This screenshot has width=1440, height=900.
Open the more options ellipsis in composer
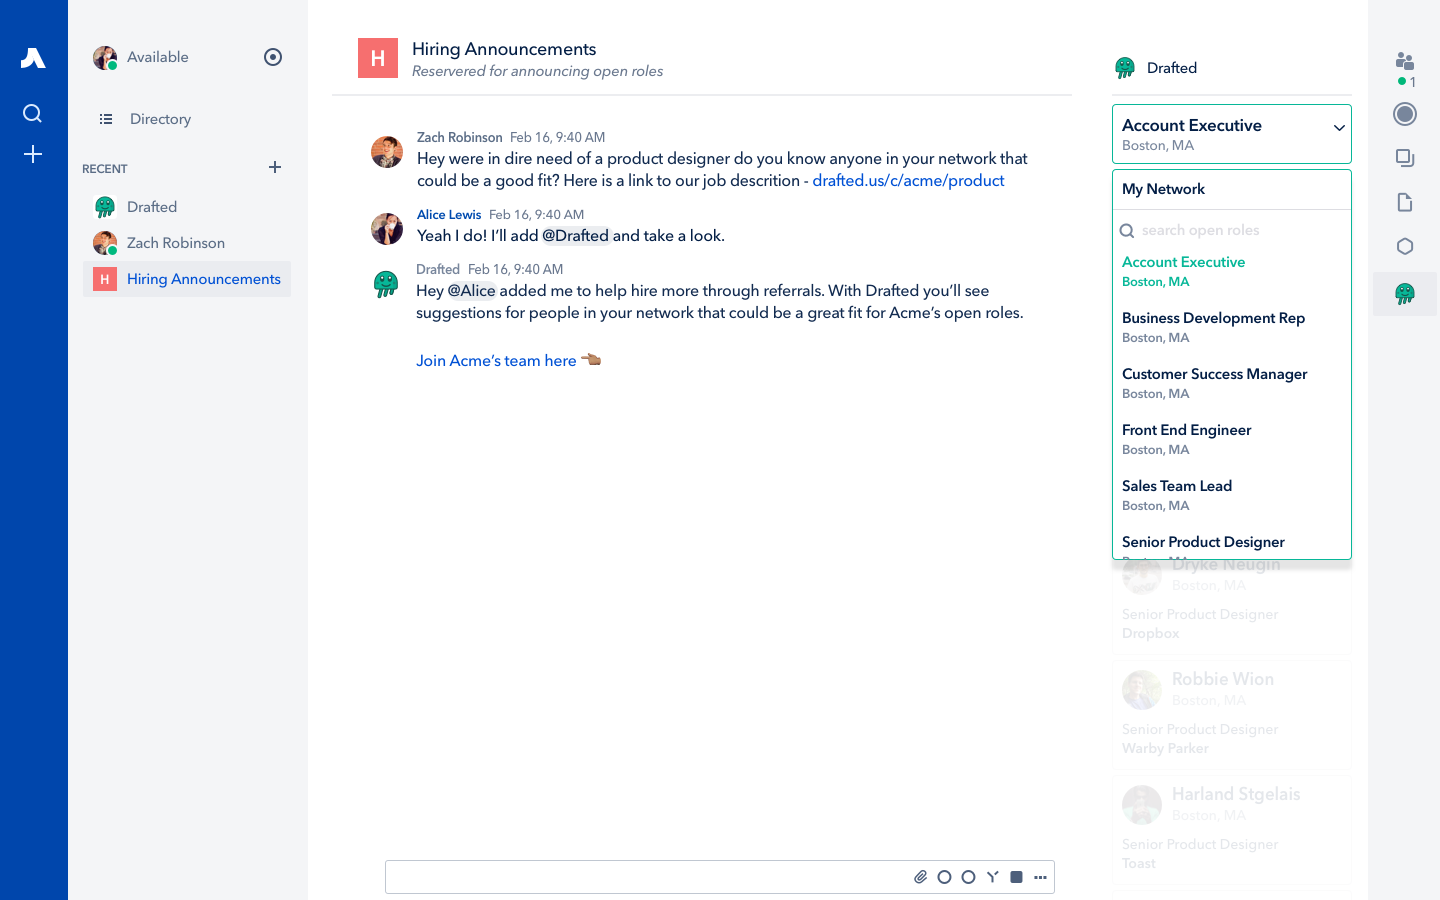pyautogui.click(x=1041, y=877)
